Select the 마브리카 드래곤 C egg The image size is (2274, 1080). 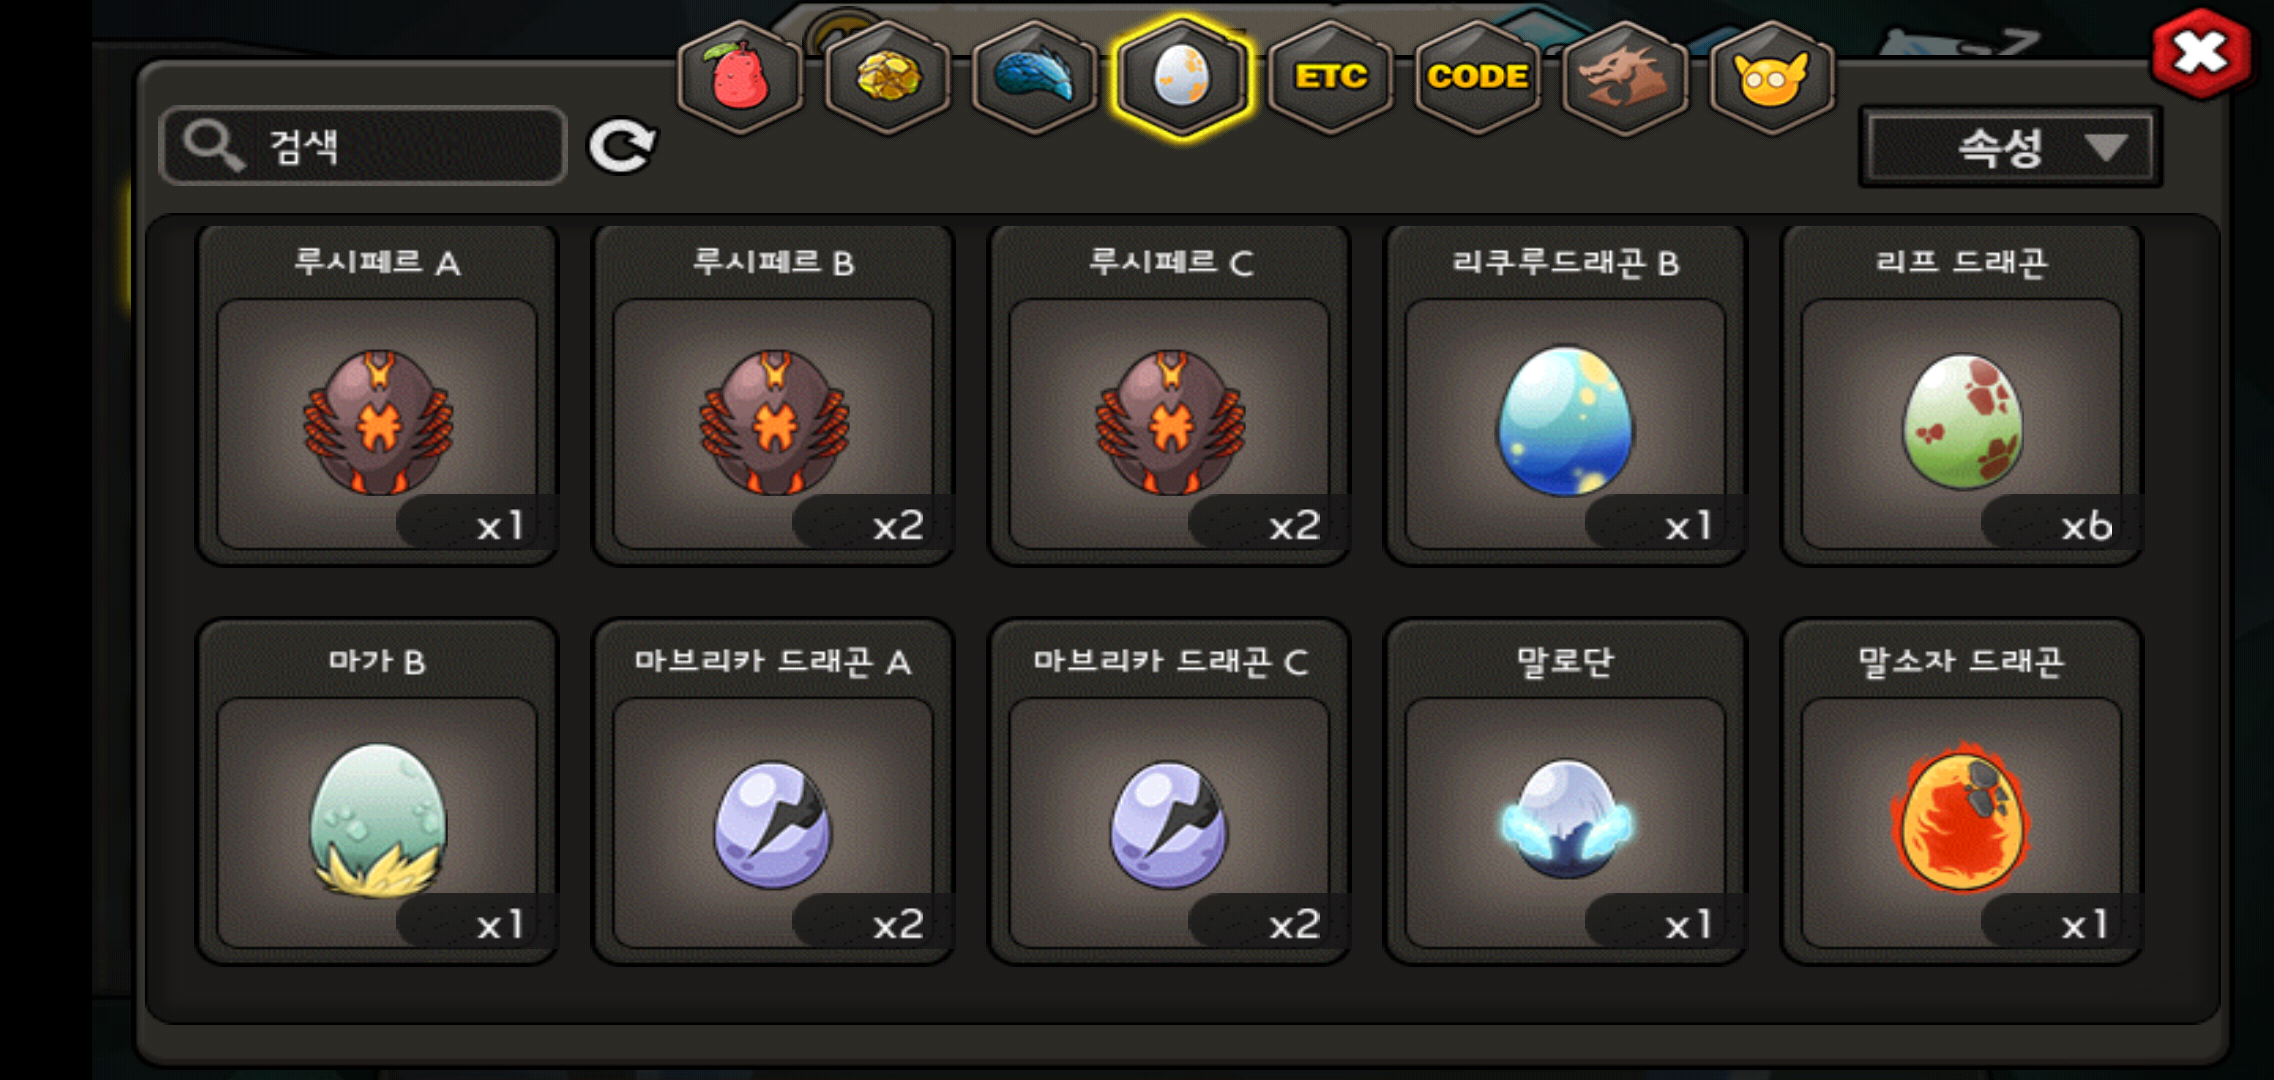click(x=1169, y=792)
